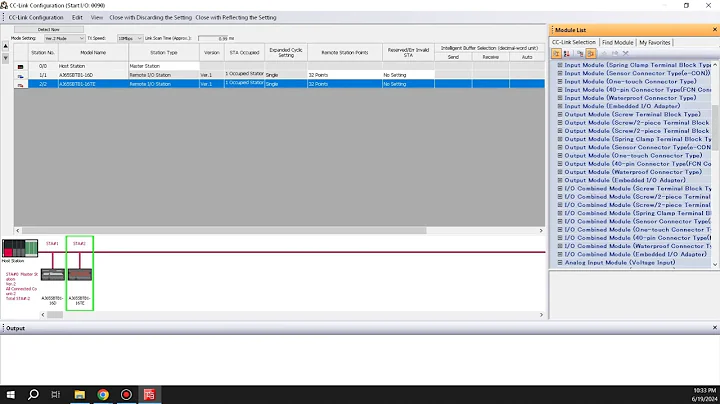
Task: Toggle the first highlighted Module List toolbar icon
Action: coord(556,54)
